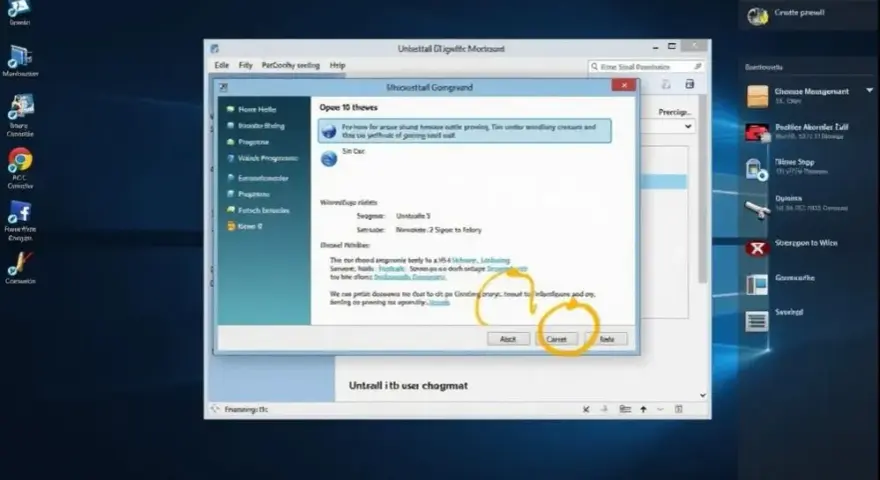Select the fifth dialog sidebar item
This screenshot has width=880, height=480.
tap(258, 178)
